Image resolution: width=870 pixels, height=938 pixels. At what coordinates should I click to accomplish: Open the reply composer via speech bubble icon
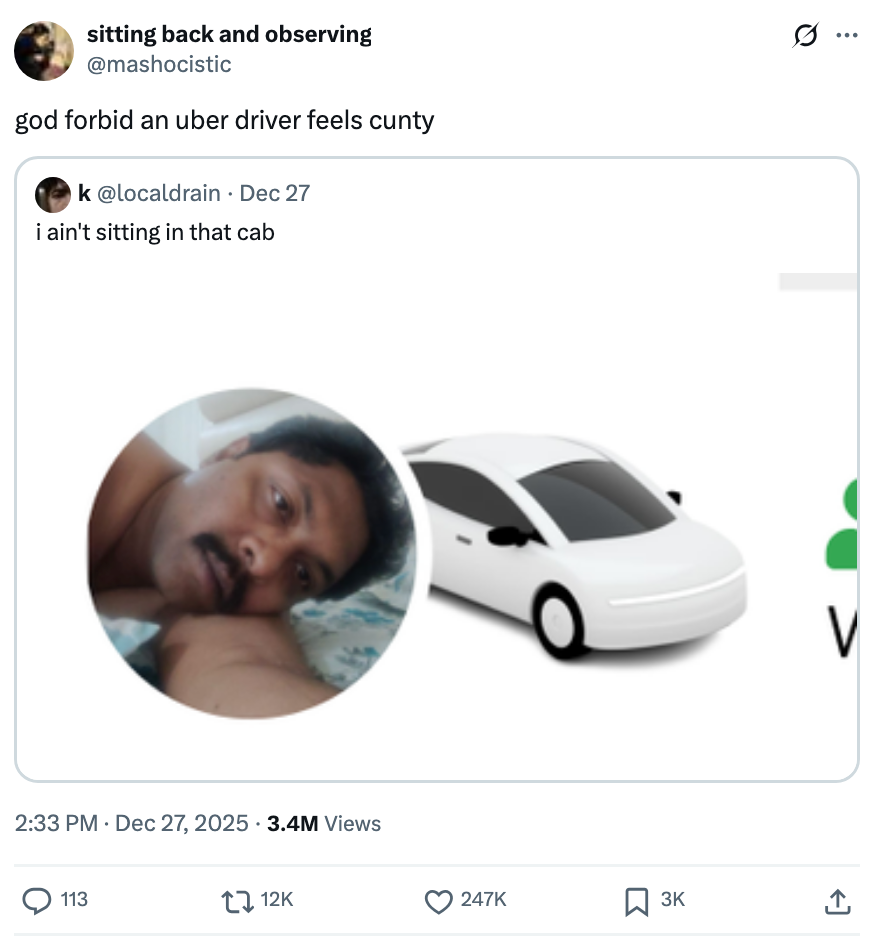(x=37, y=901)
